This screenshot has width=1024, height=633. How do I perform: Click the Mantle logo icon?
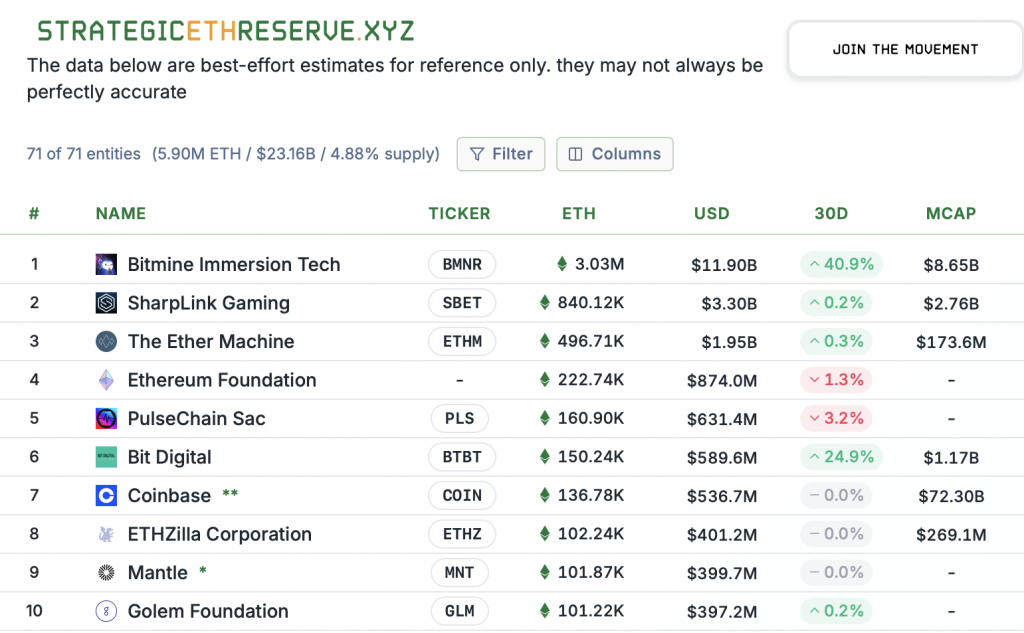click(106, 573)
